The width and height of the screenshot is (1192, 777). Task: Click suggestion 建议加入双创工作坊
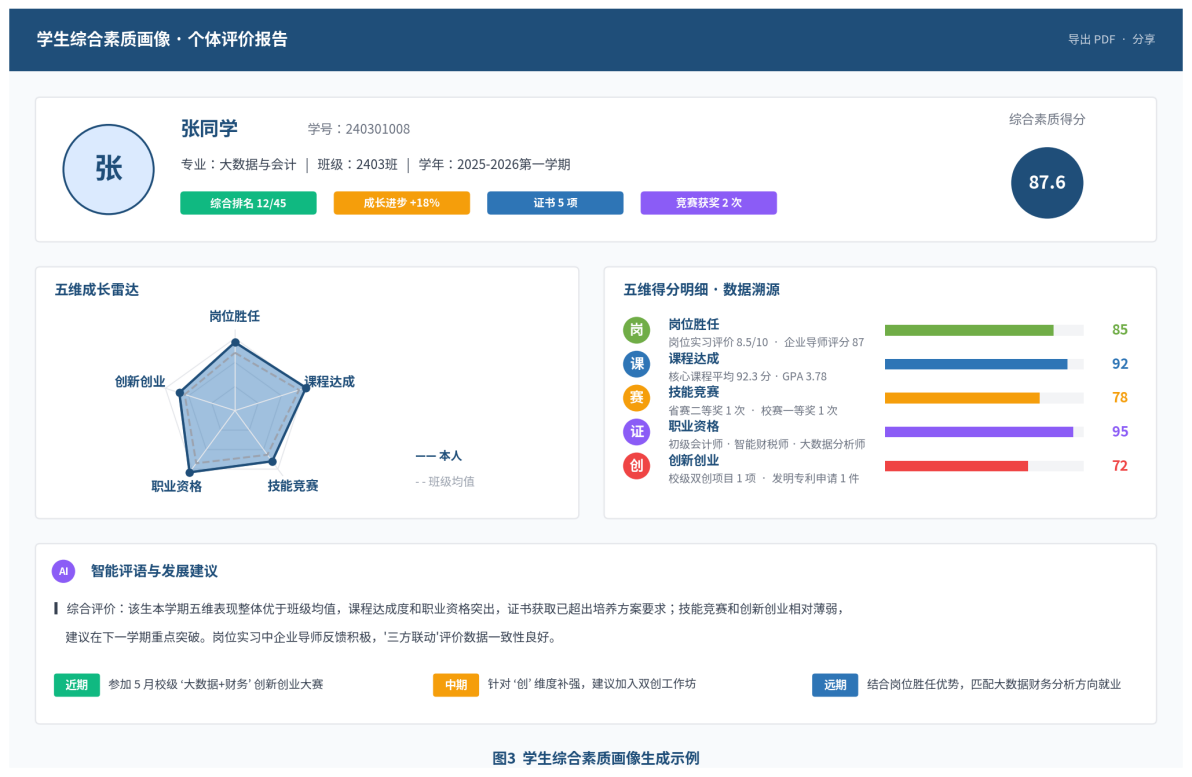(x=644, y=684)
